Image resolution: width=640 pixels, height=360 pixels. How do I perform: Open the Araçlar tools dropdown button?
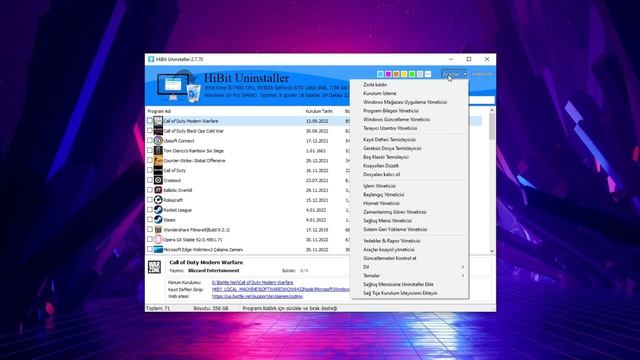pos(454,74)
